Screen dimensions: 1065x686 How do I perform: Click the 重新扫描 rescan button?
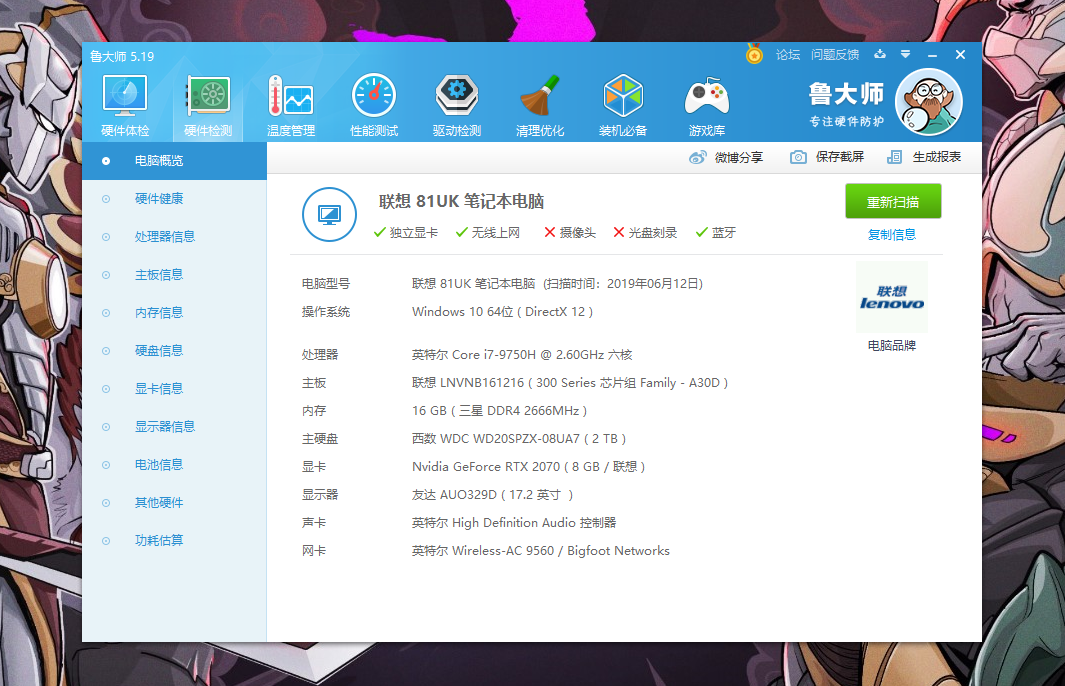point(893,202)
